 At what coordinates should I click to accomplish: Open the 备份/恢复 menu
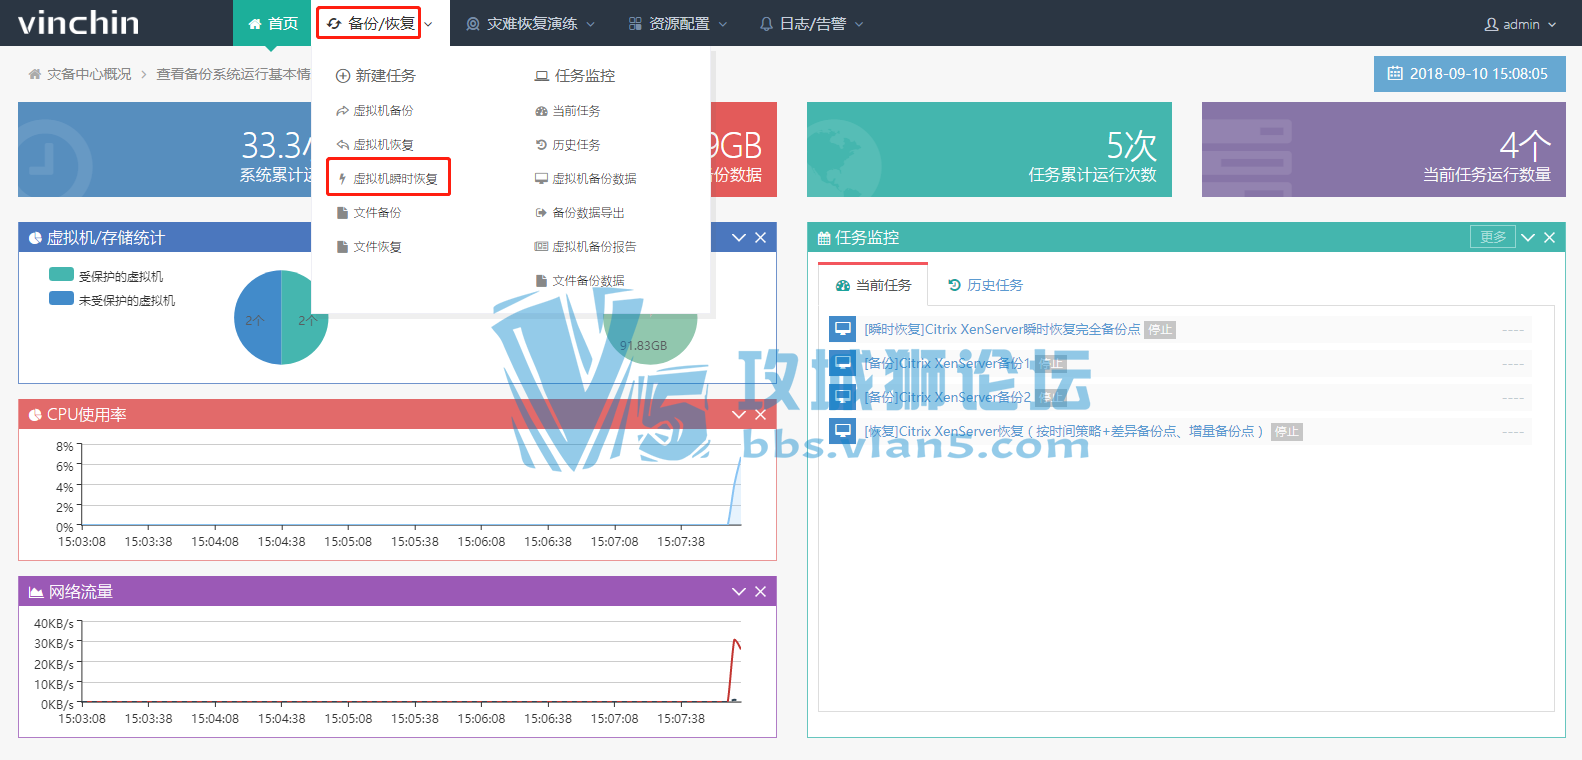click(x=380, y=23)
